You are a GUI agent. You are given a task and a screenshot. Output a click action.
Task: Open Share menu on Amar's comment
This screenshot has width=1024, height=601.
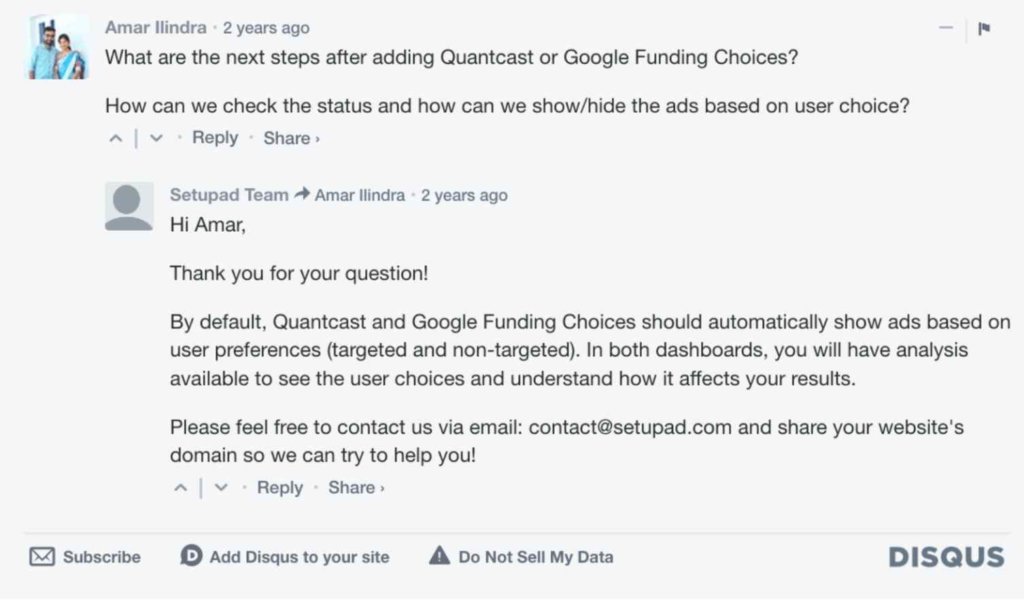coord(291,139)
